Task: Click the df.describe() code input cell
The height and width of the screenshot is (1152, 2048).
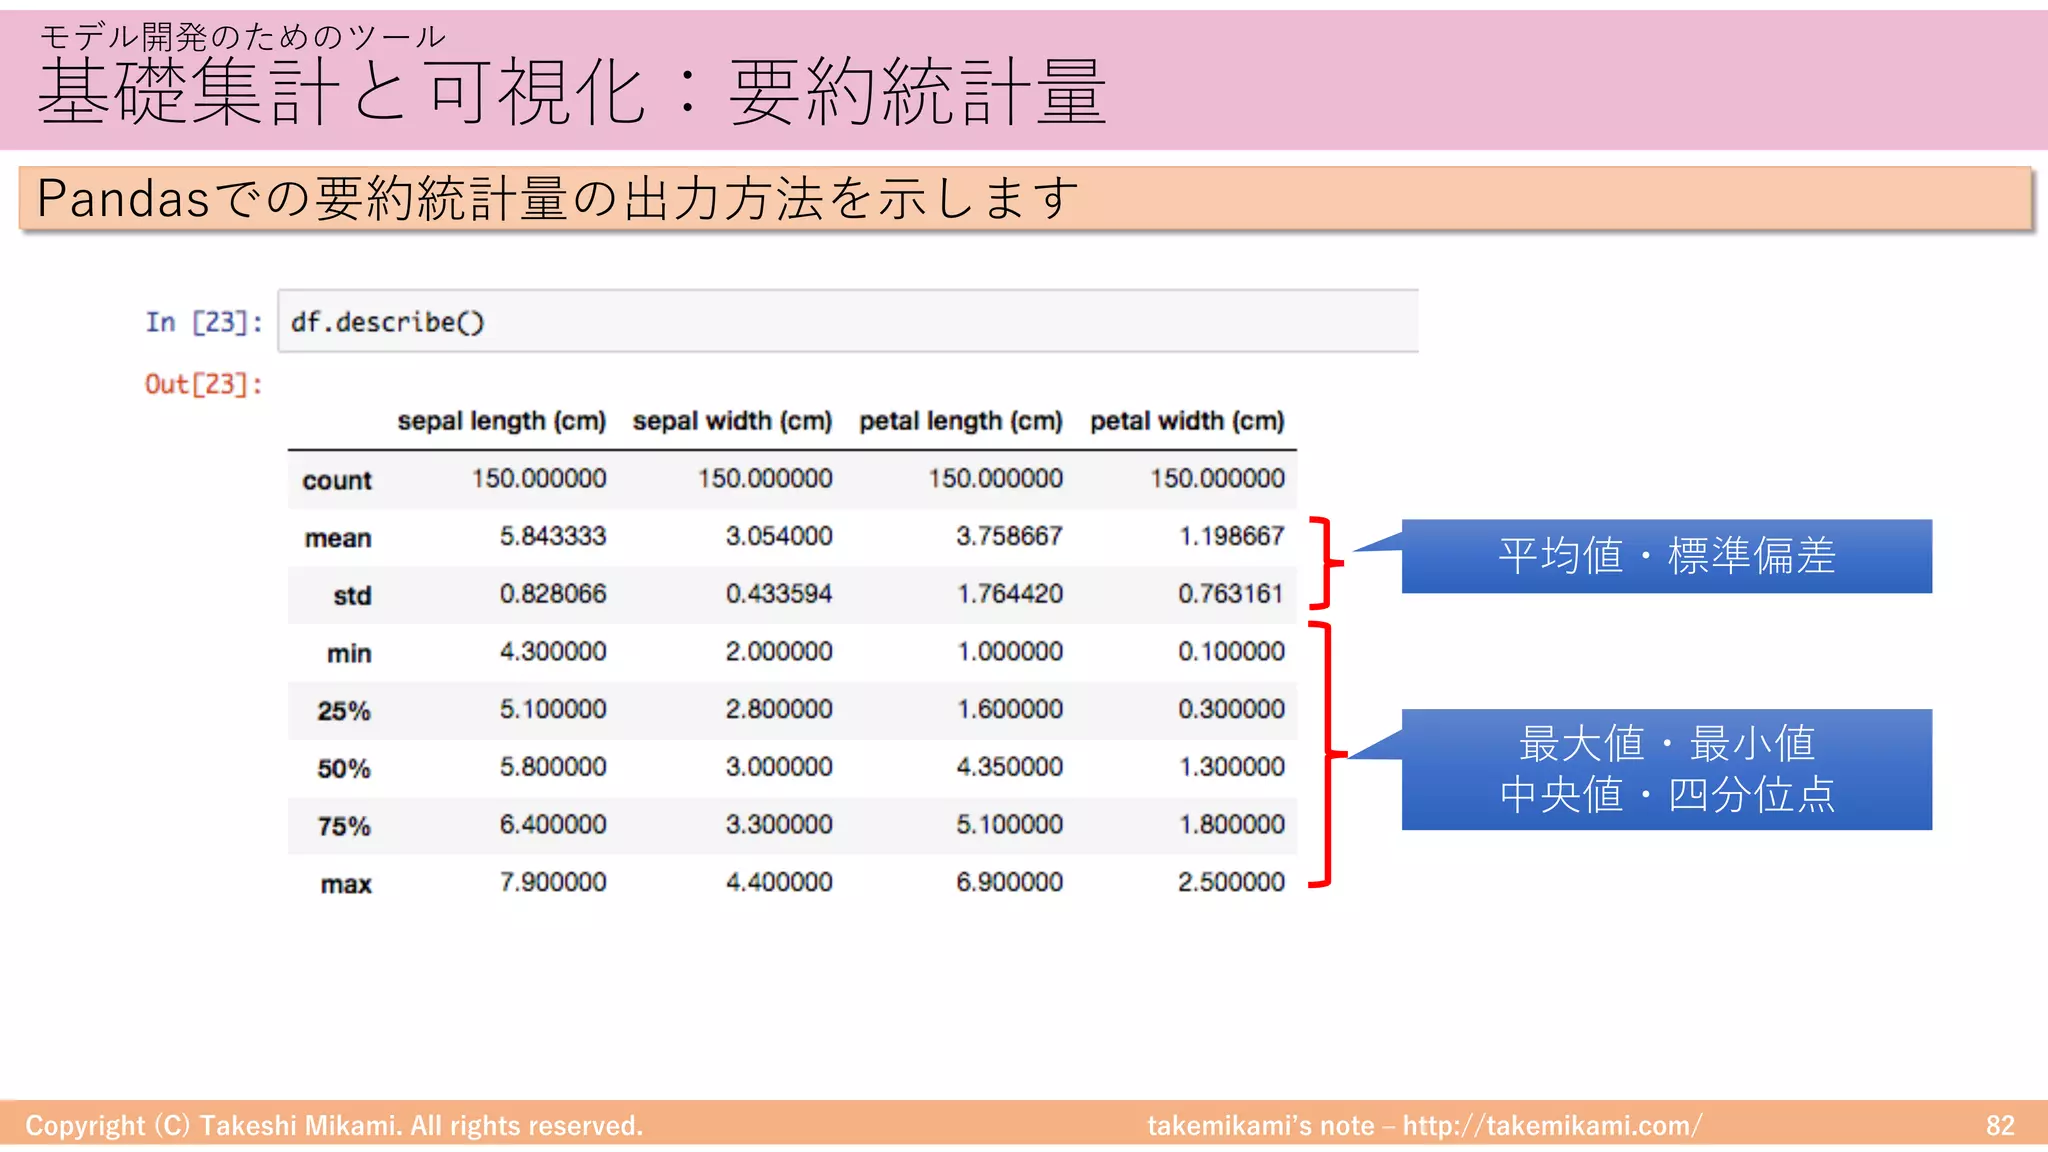Action: point(848,321)
